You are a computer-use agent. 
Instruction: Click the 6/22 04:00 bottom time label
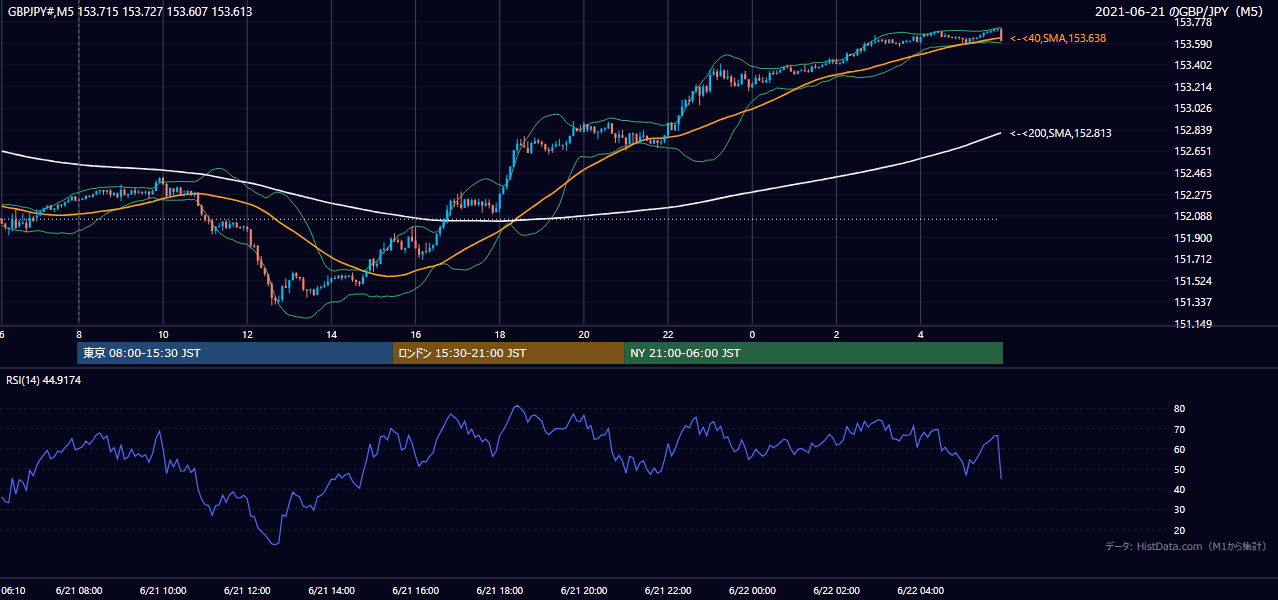(919, 591)
